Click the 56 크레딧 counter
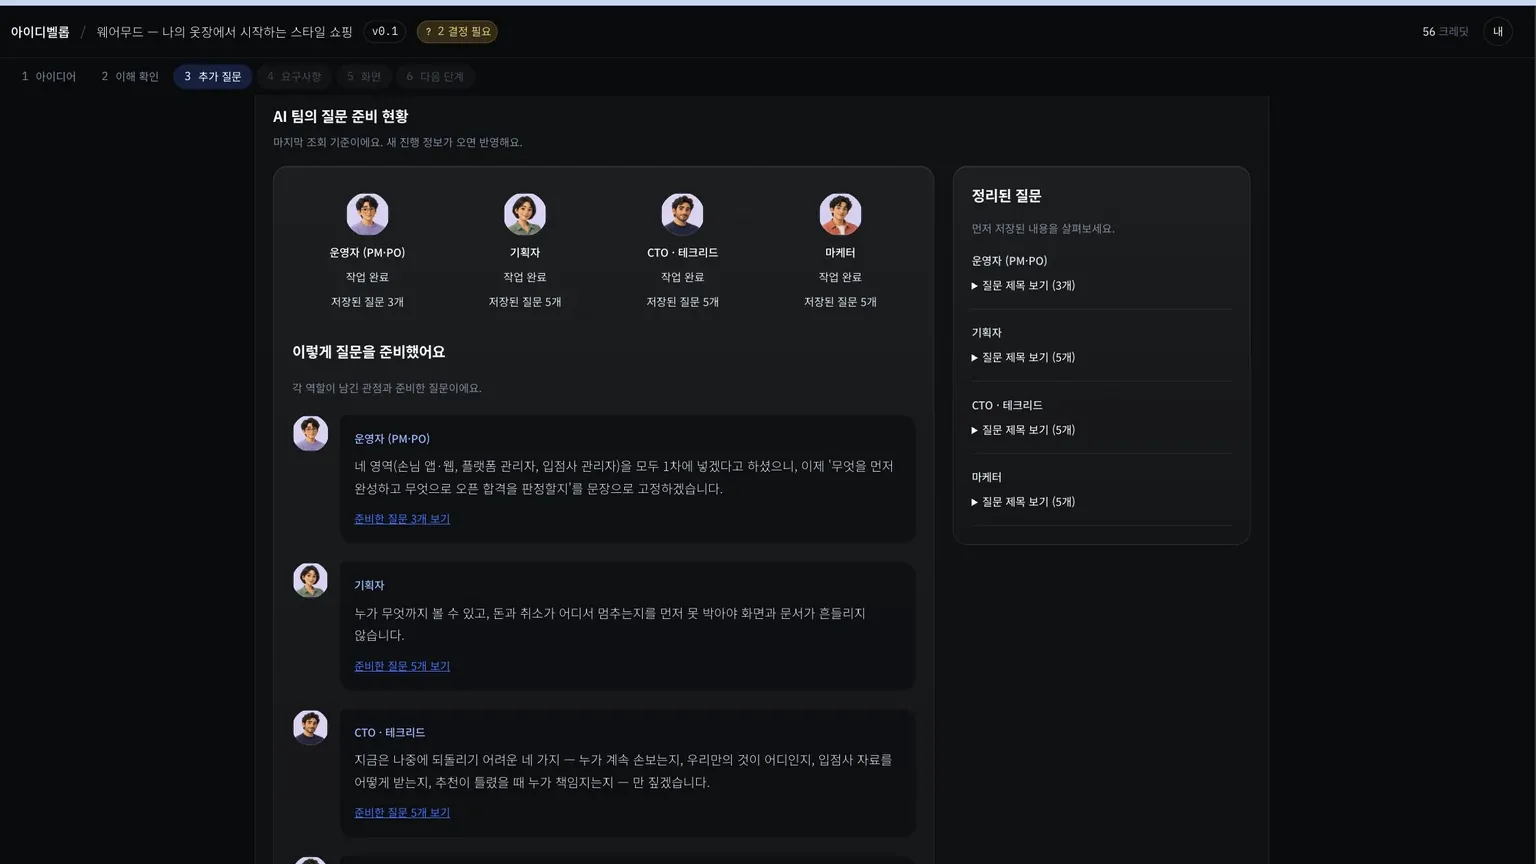Screen dimensions: 1536x864 pyautogui.click(x=1445, y=32)
